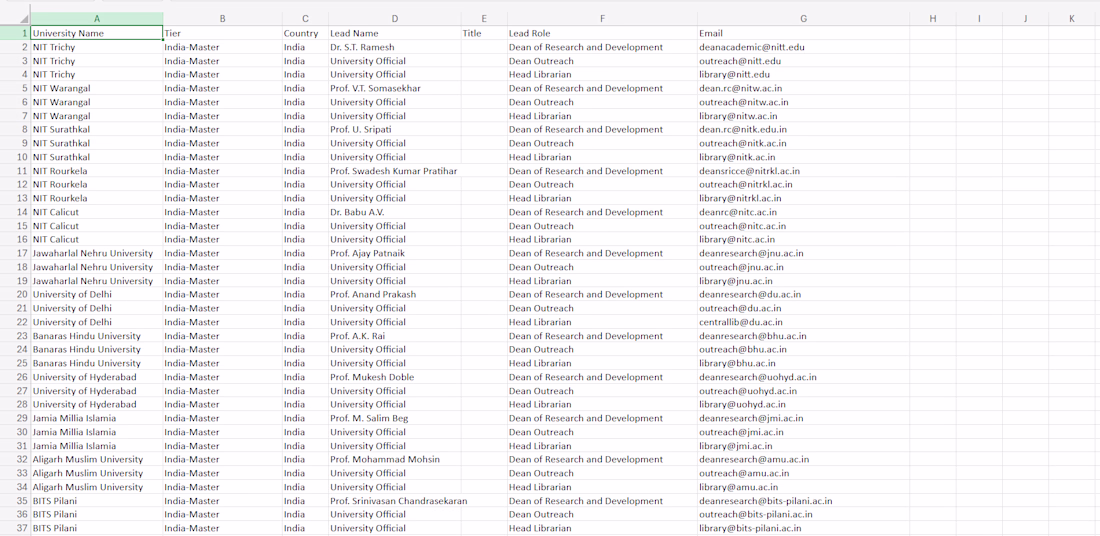This screenshot has width=1100, height=536.
Task: Click the 'Country' header cell
Action: click(305, 33)
